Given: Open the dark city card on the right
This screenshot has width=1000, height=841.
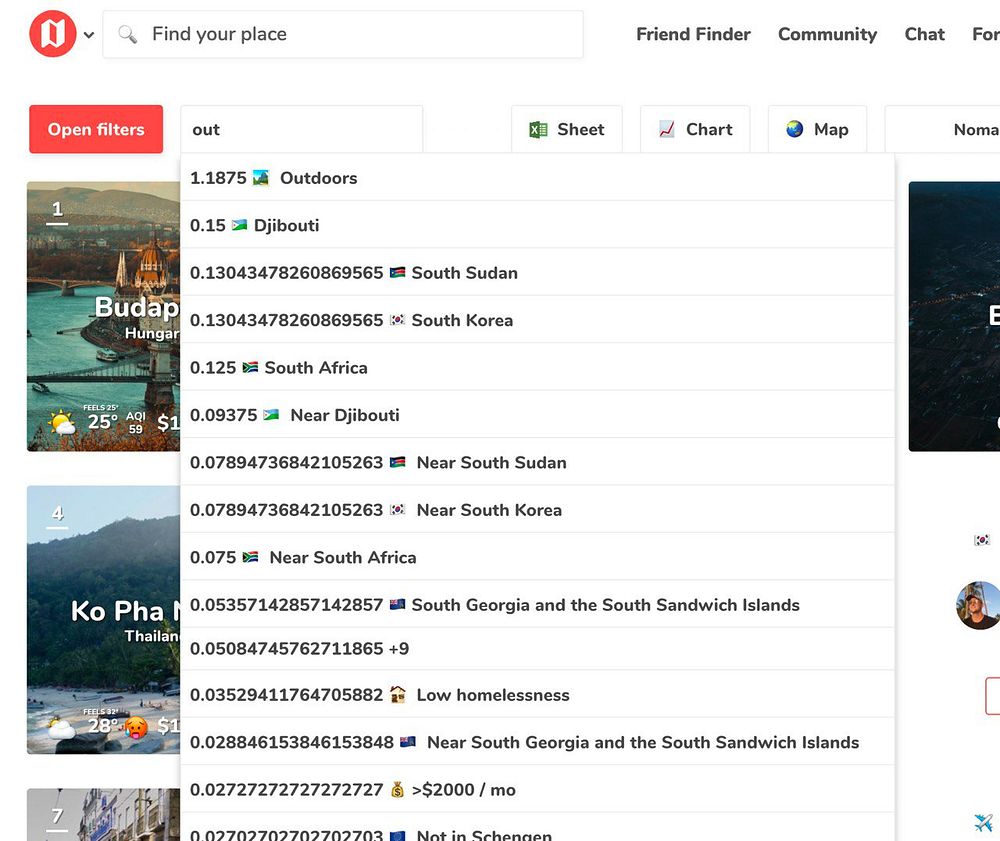Looking at the screenshot, I should [954, 316].
